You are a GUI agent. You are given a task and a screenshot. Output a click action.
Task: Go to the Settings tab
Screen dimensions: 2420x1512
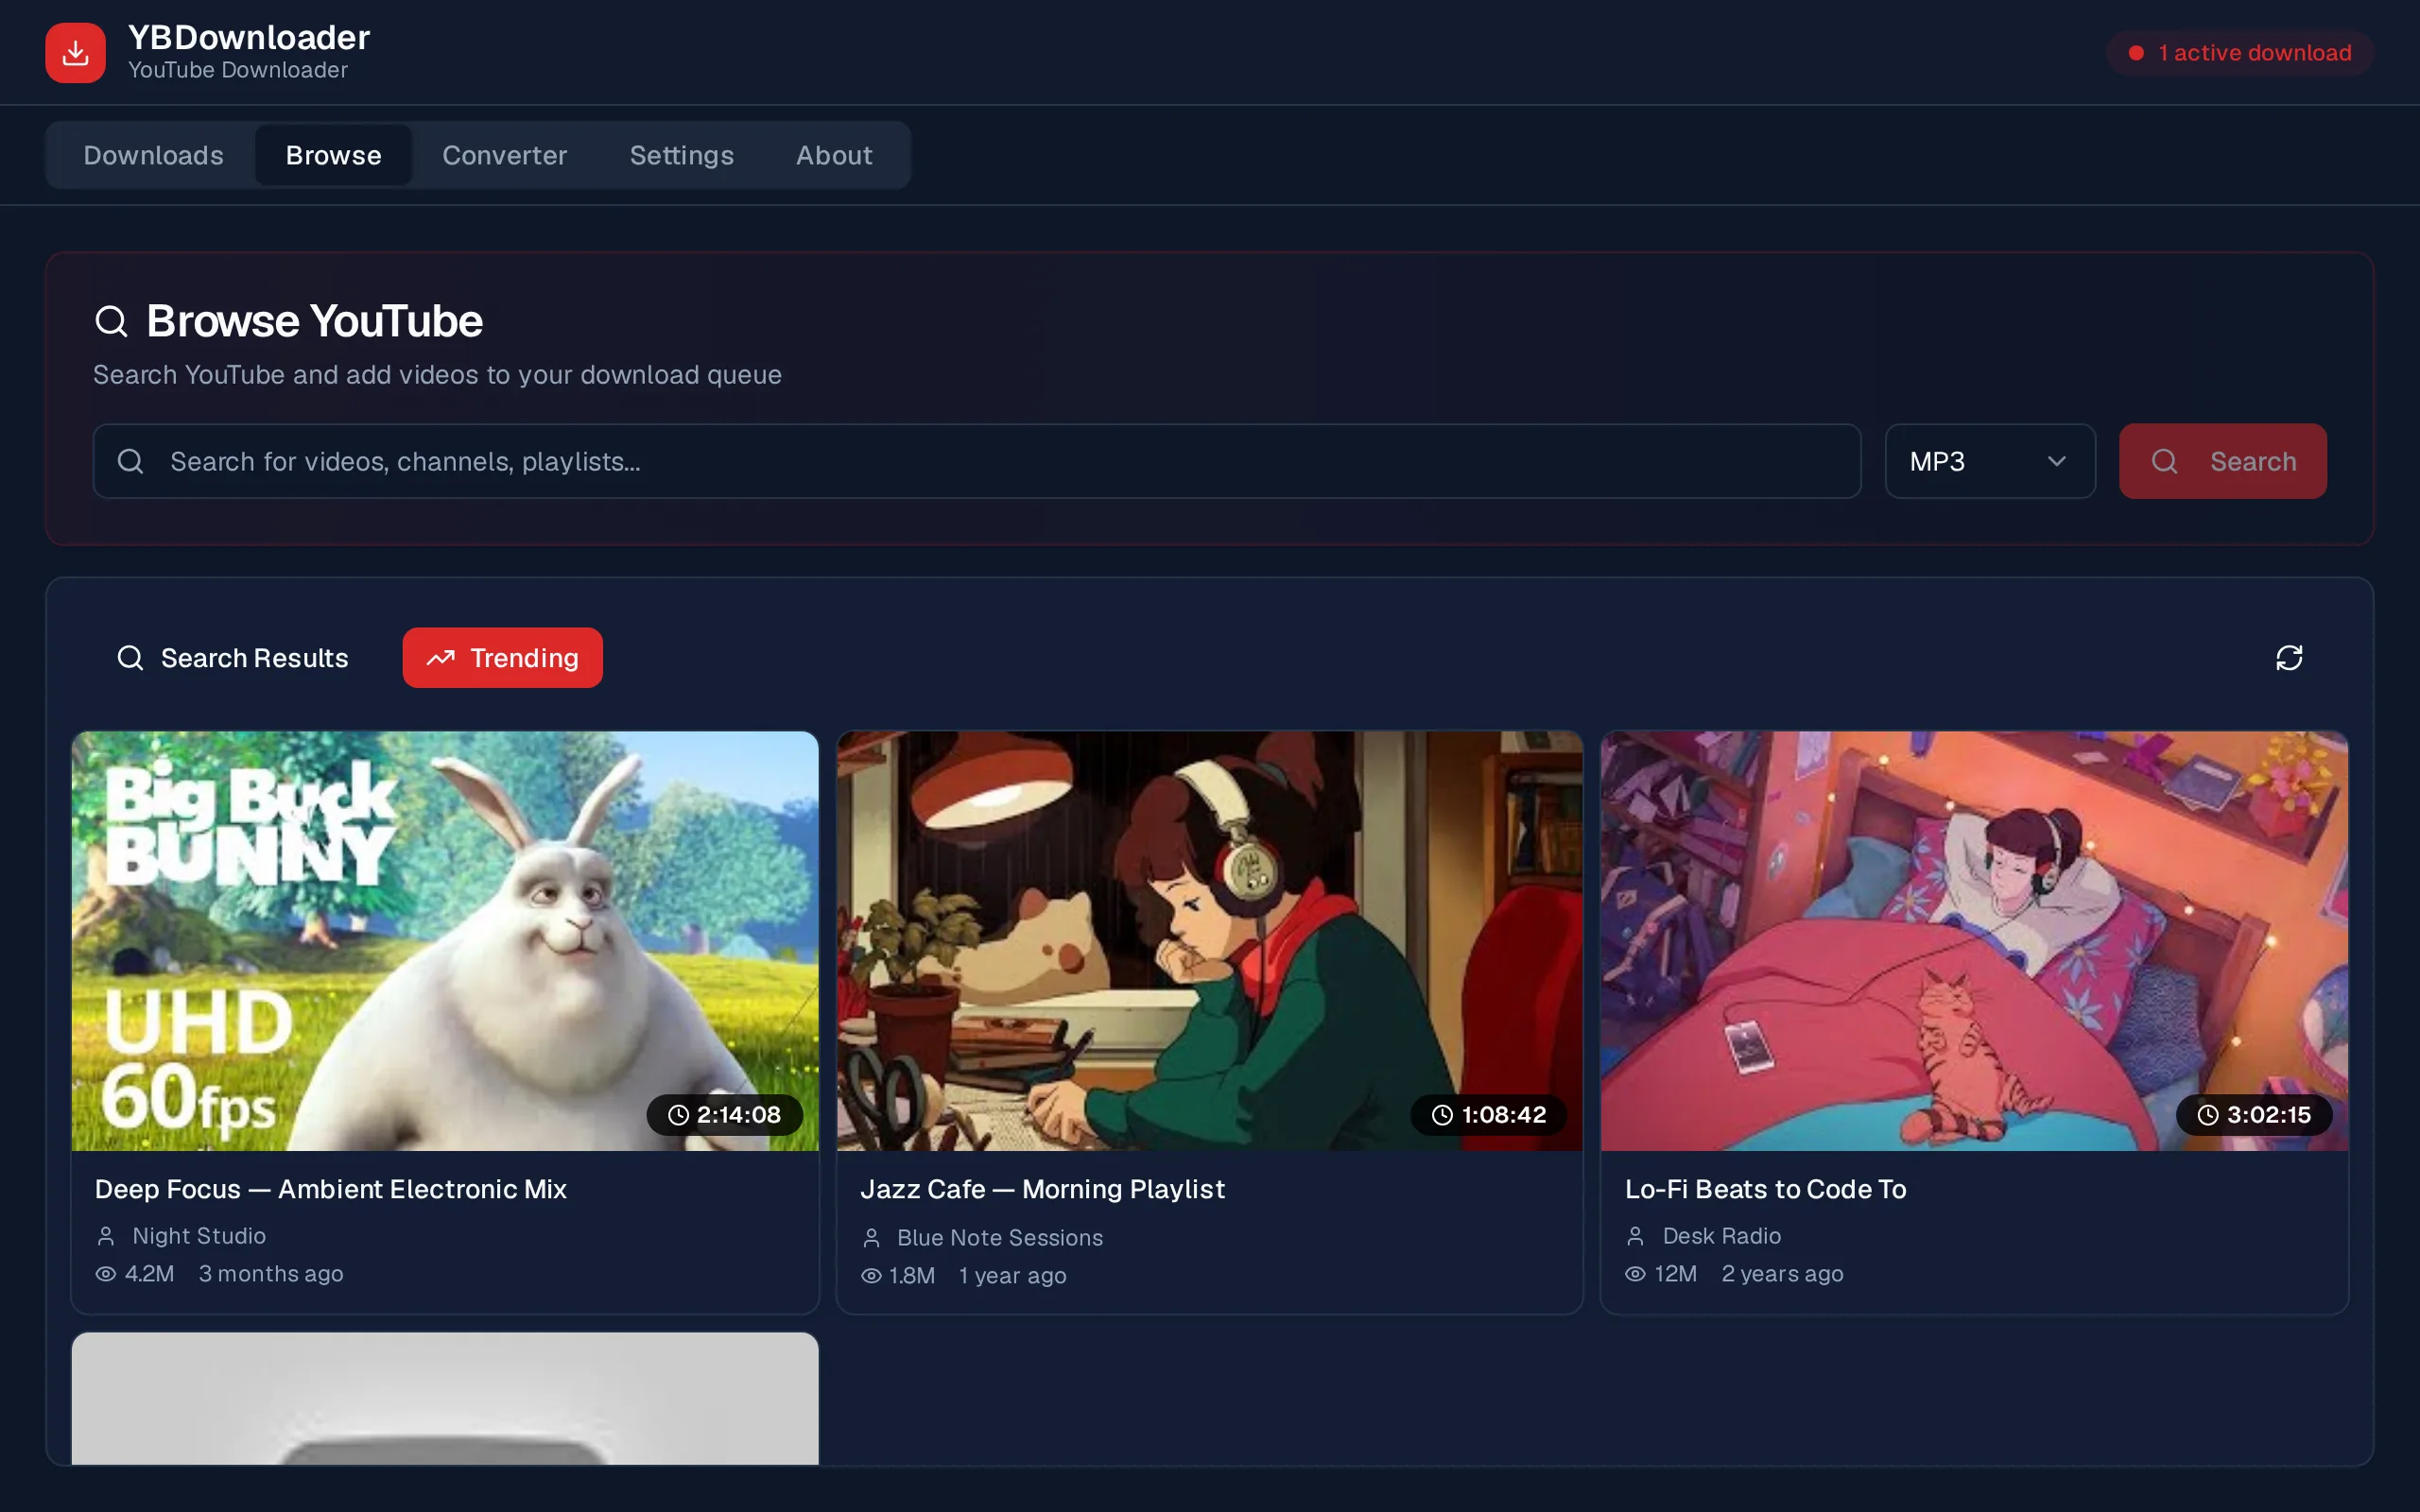[682, 155]
